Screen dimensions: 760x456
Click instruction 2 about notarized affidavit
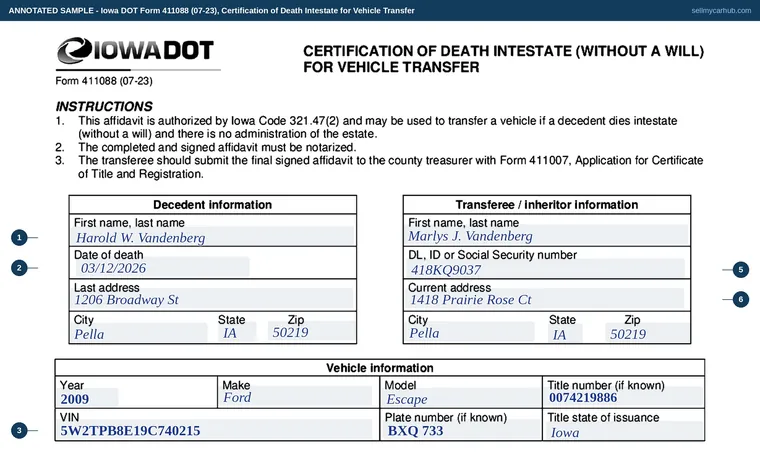point(217,147)
